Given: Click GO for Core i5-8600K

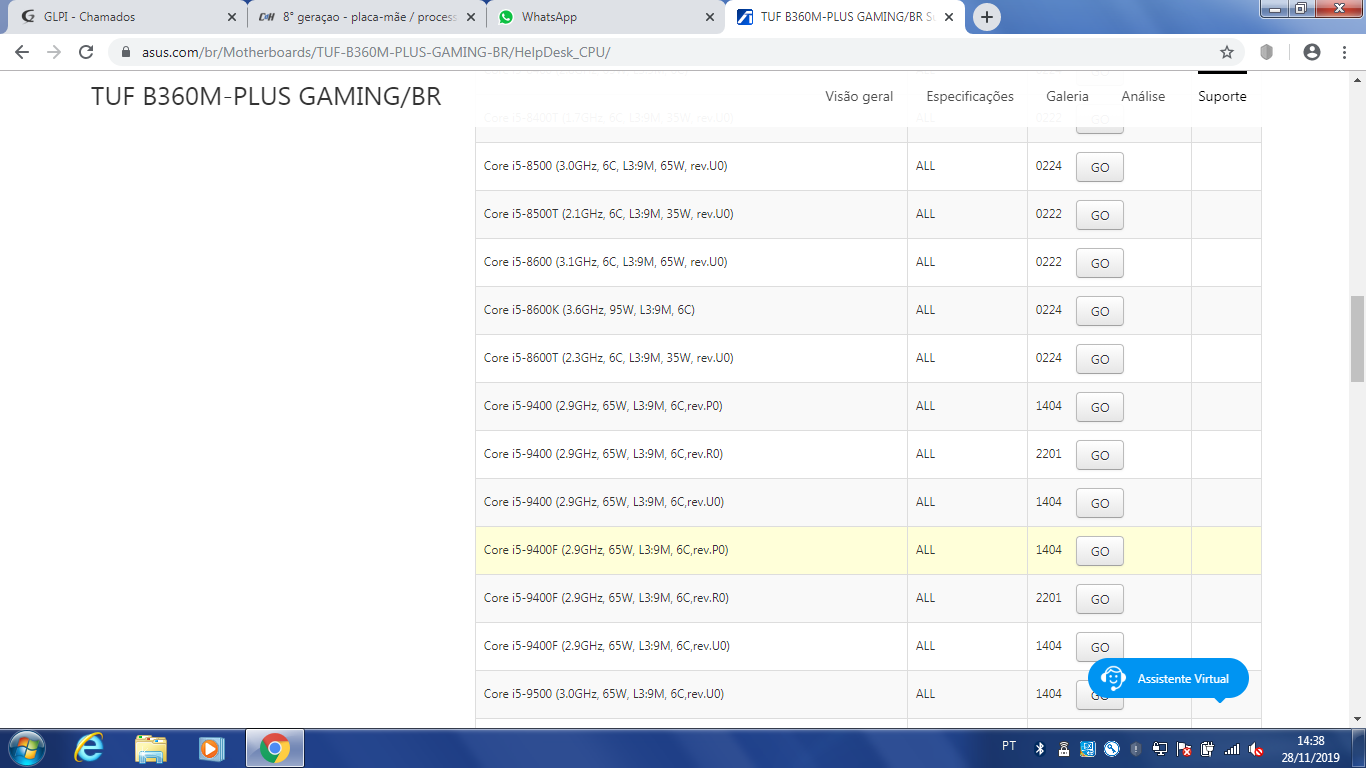Looking at the screenshot, I should pyautogui.click(x=1100, y=311).
